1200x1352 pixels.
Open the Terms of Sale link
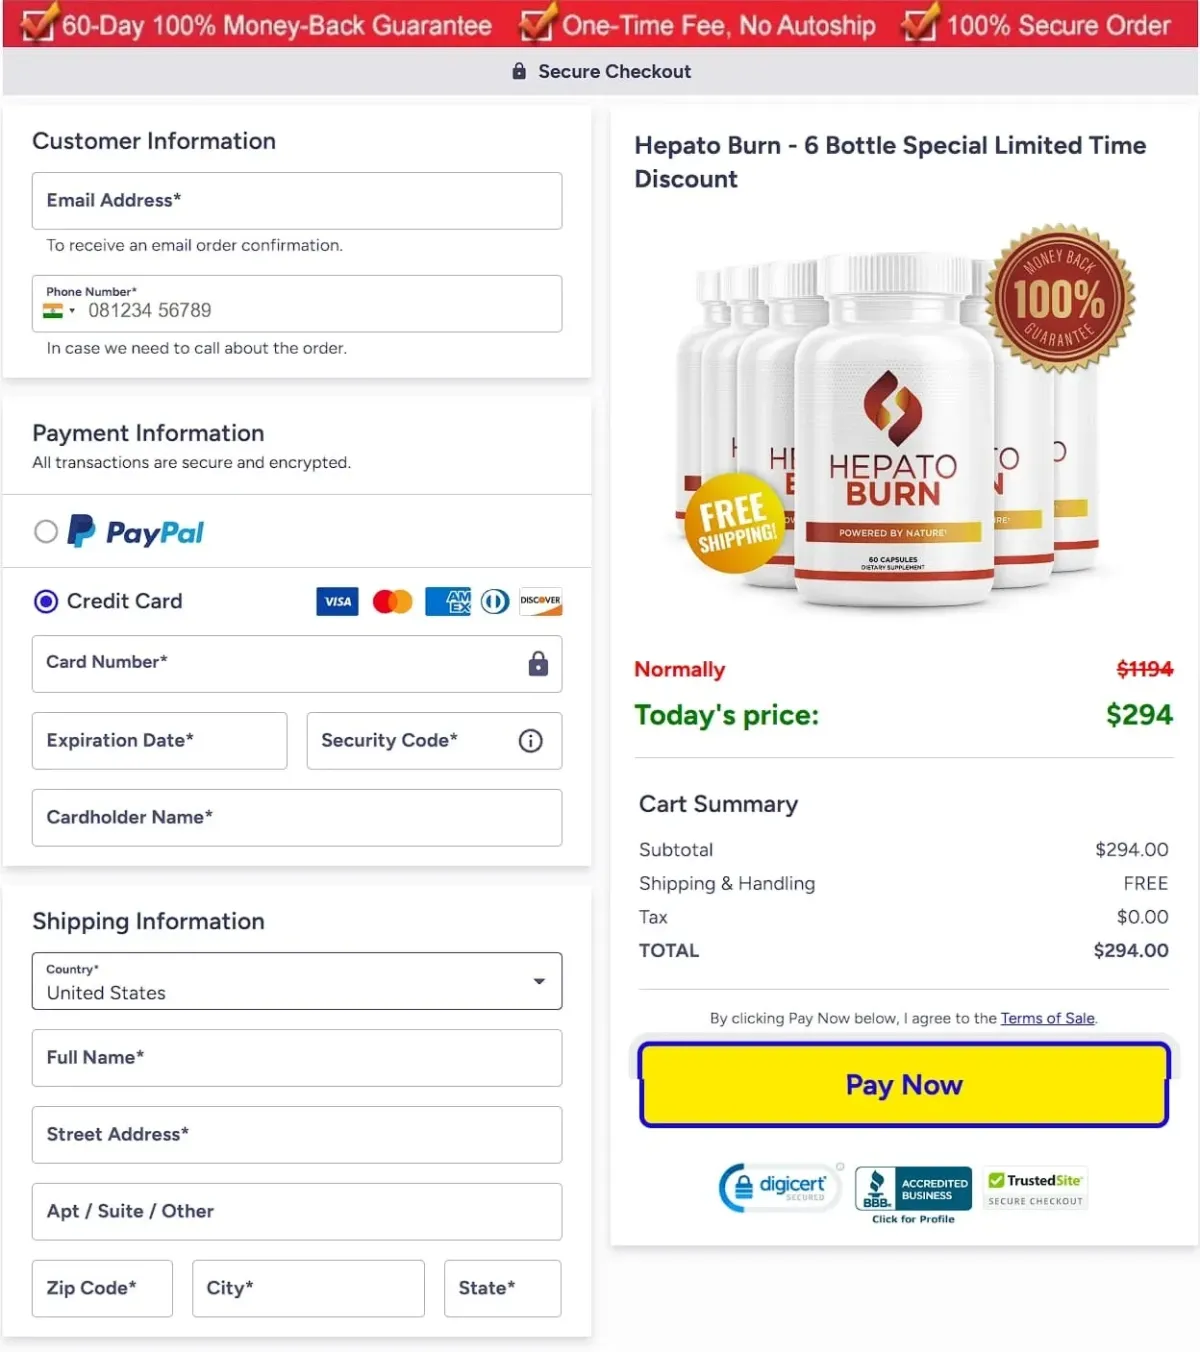(1047, 1018)
